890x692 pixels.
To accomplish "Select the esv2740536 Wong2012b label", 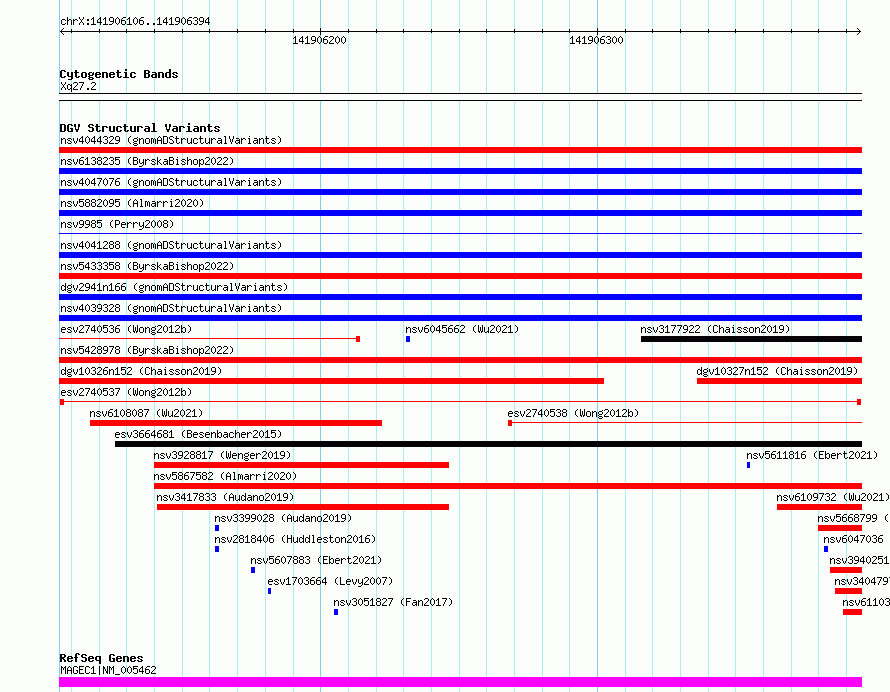I will 126,329.
